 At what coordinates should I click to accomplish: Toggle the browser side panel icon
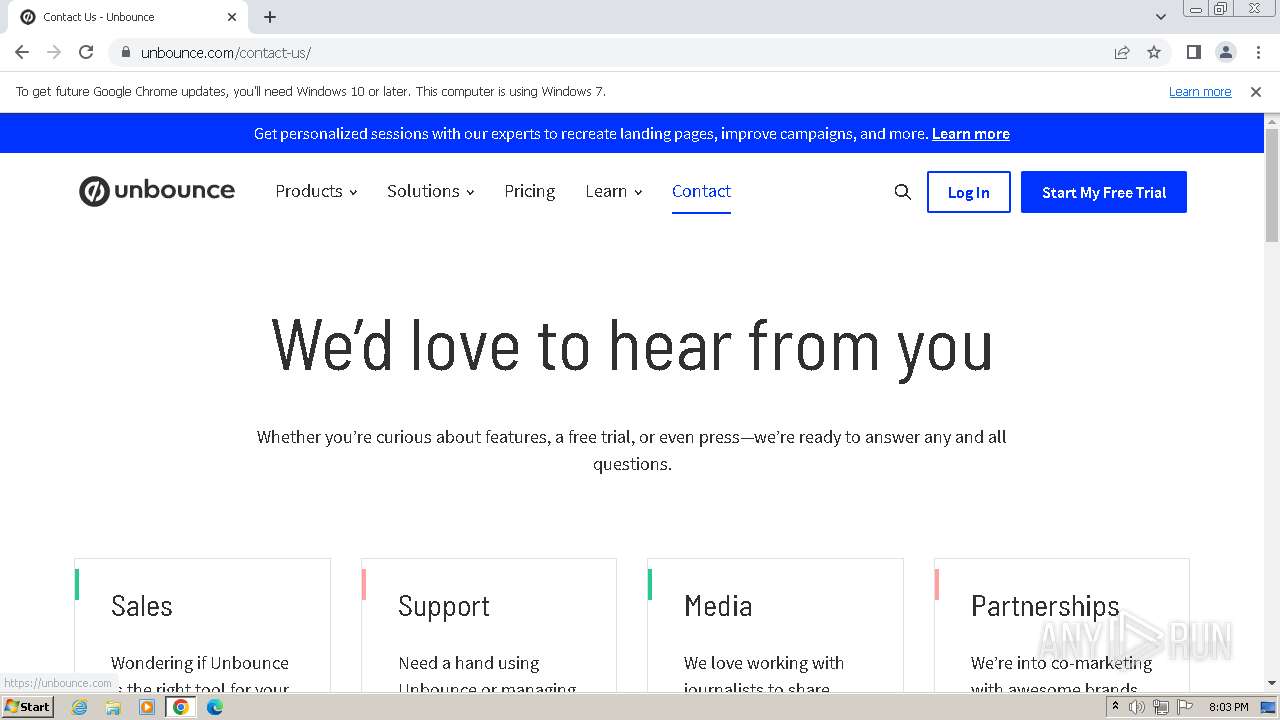1193,52
